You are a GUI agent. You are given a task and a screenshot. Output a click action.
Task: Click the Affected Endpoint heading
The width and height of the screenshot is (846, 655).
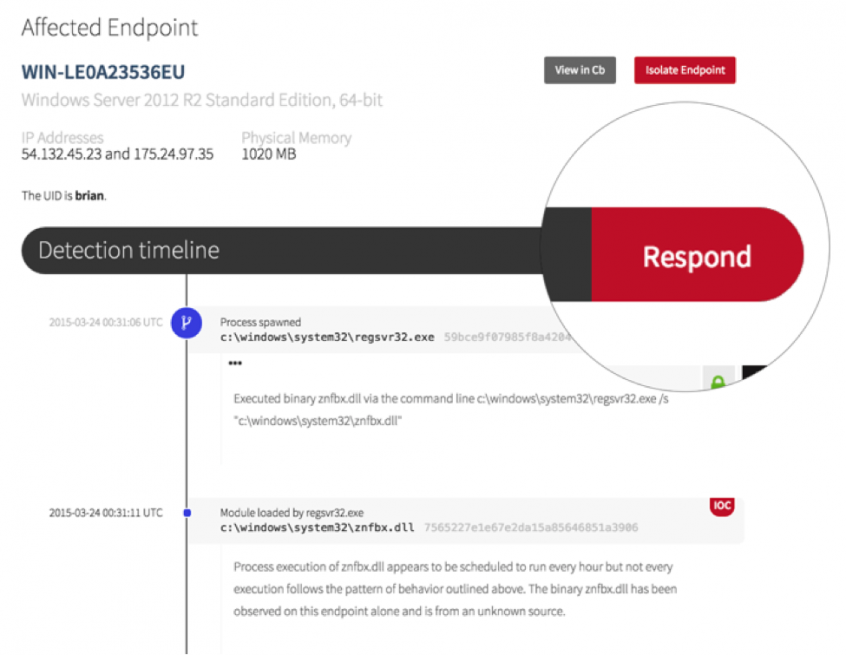tap(110, 27)
